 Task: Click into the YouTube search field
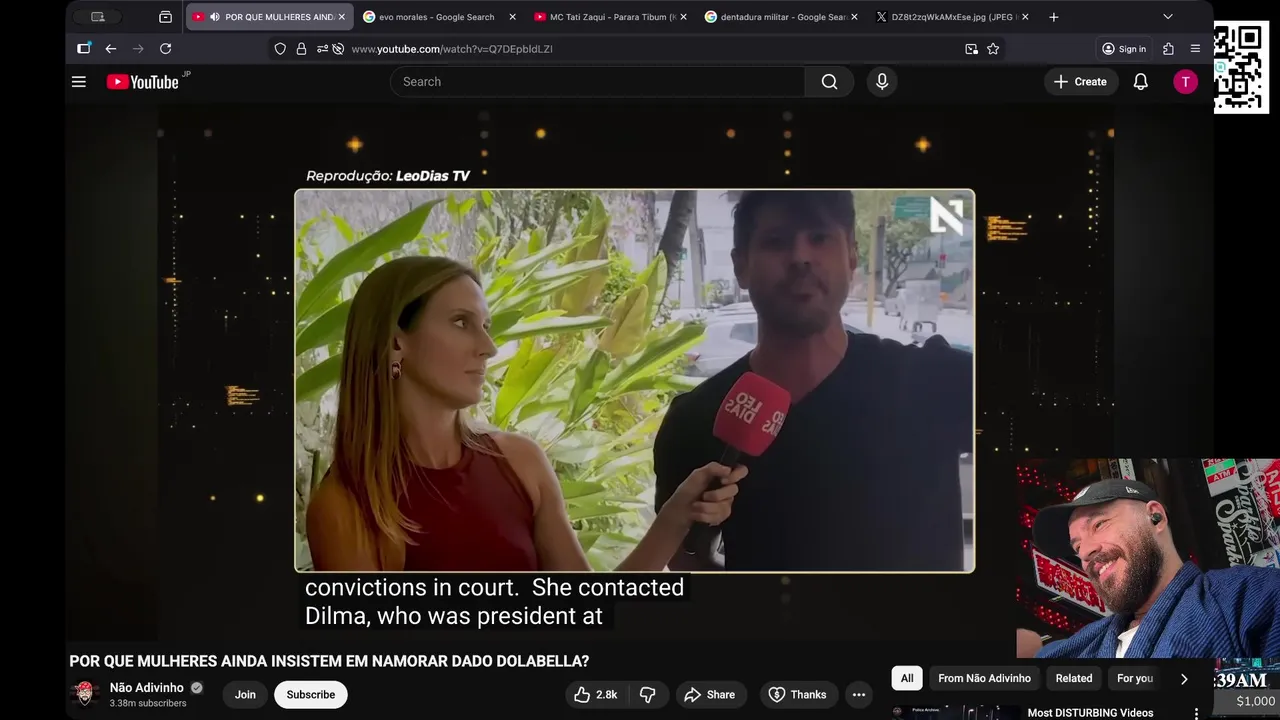click(x=597, y=82)
